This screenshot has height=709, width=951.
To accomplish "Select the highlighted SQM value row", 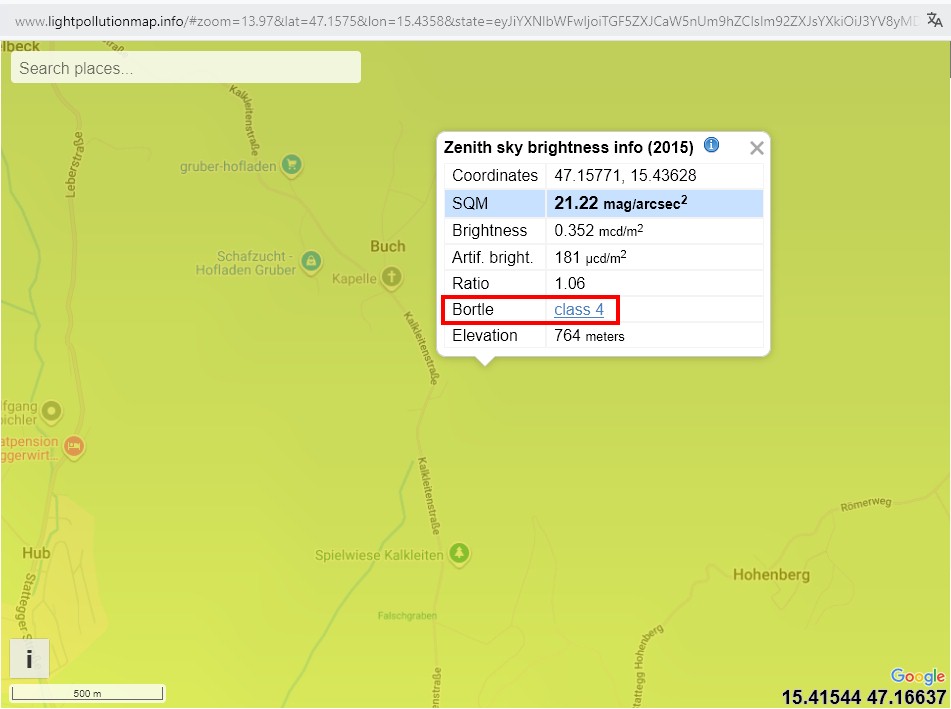I will [x=603, y=203].
